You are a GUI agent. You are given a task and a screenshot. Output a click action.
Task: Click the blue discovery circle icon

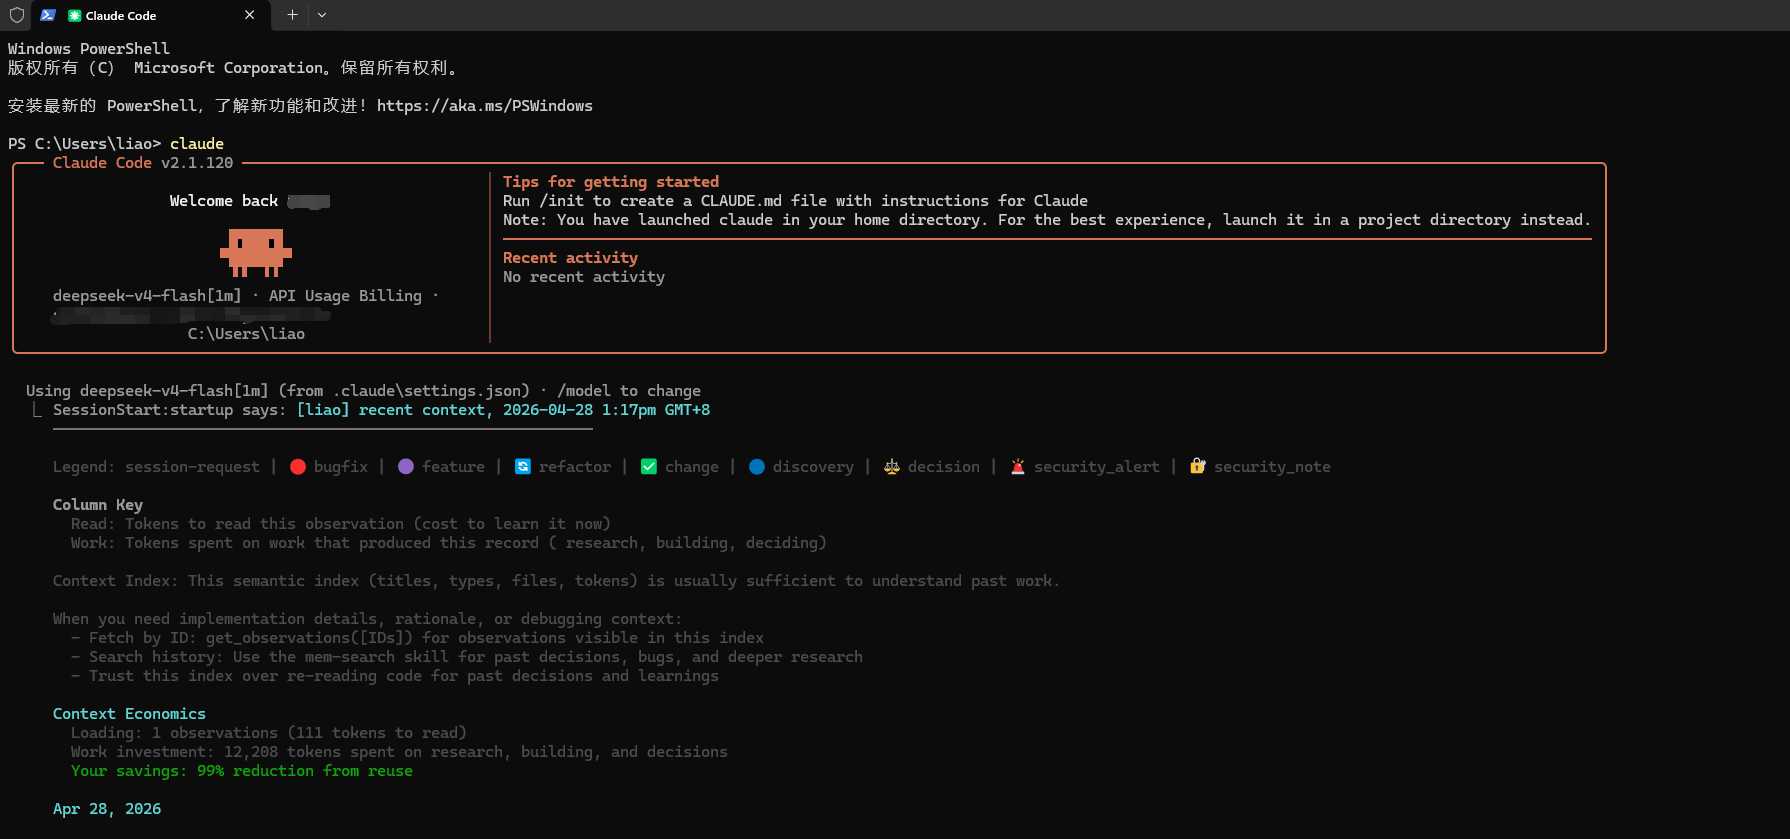(757, 467)
